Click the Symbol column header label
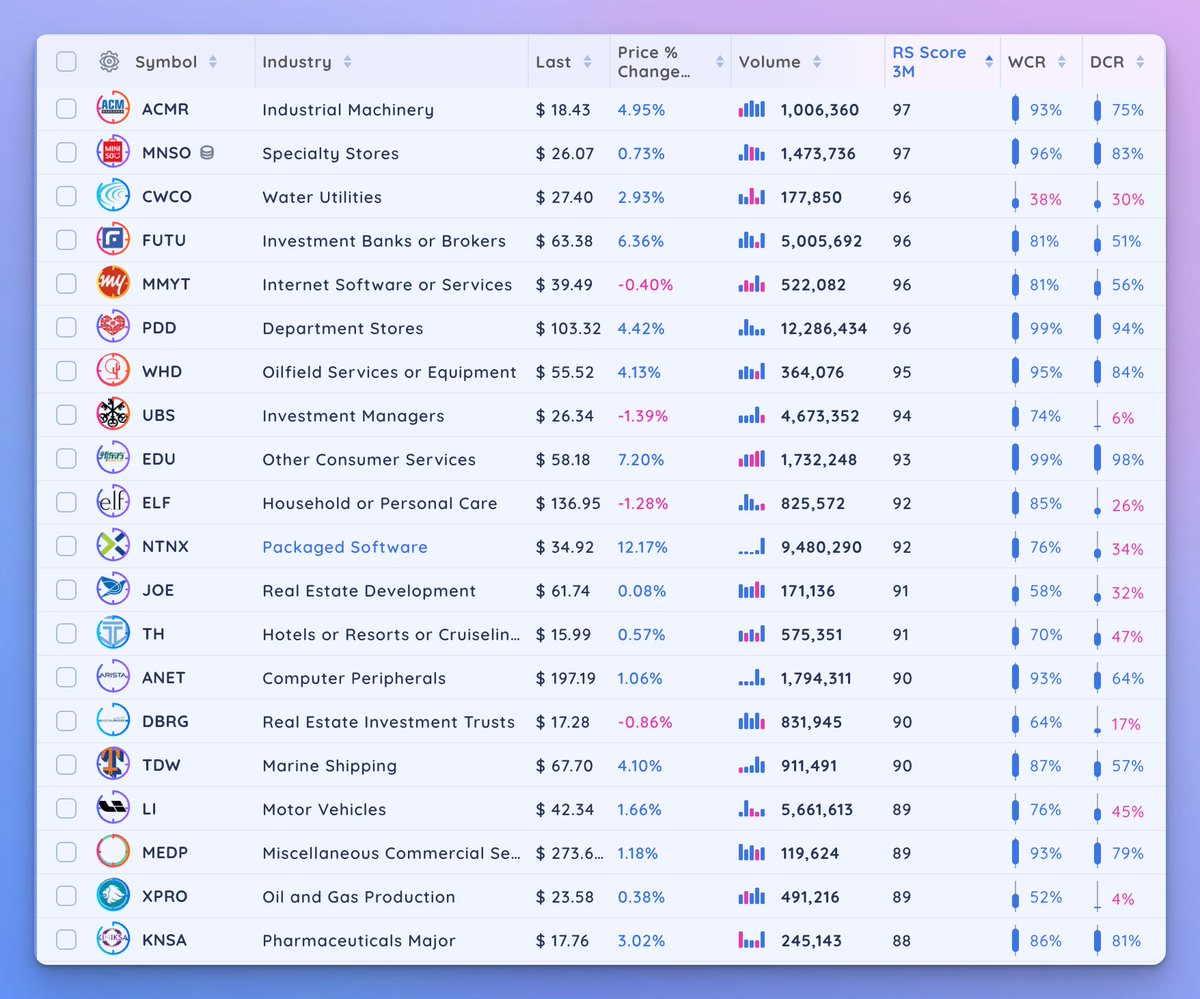Image resolution: width=1200 pixels, height=999 pixels. point(166,62)
